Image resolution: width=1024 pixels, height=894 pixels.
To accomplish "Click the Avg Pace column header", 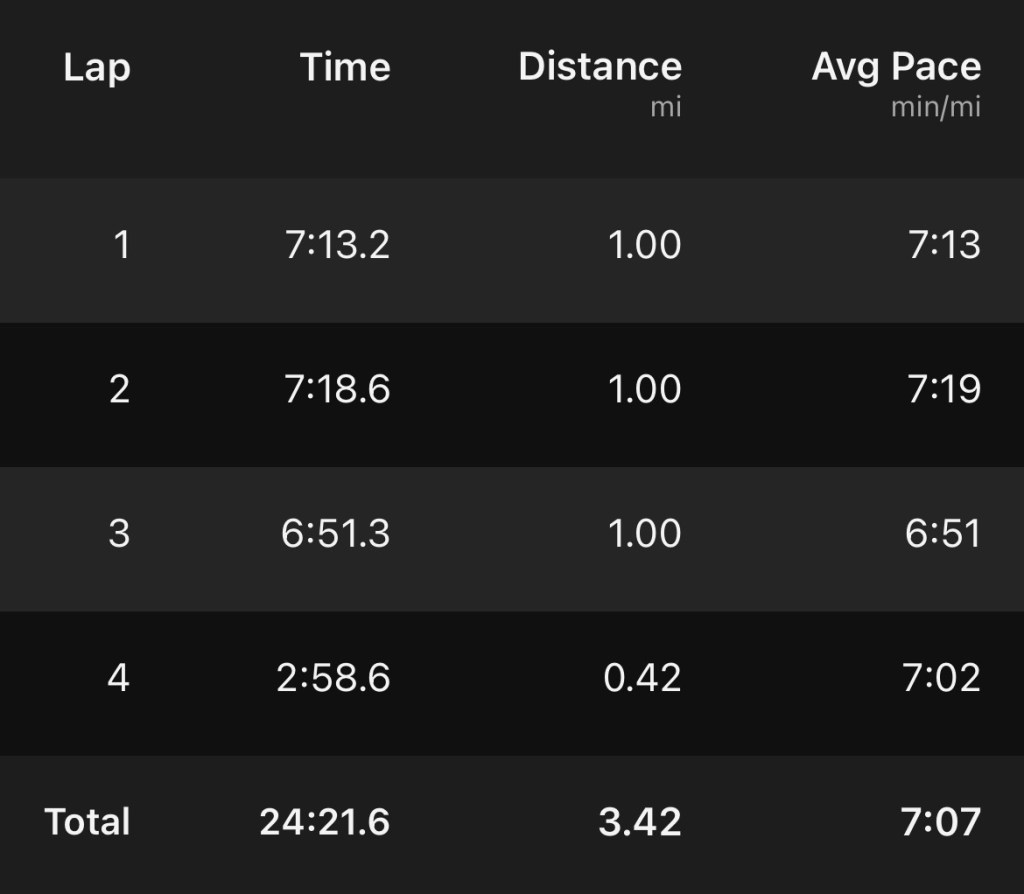I will (896, 68).
